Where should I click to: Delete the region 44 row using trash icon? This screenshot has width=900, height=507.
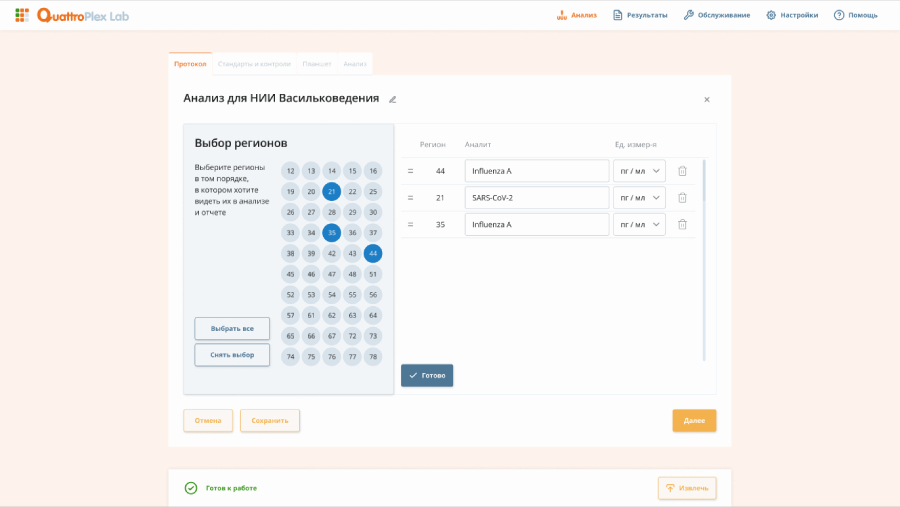click(682, 171)
